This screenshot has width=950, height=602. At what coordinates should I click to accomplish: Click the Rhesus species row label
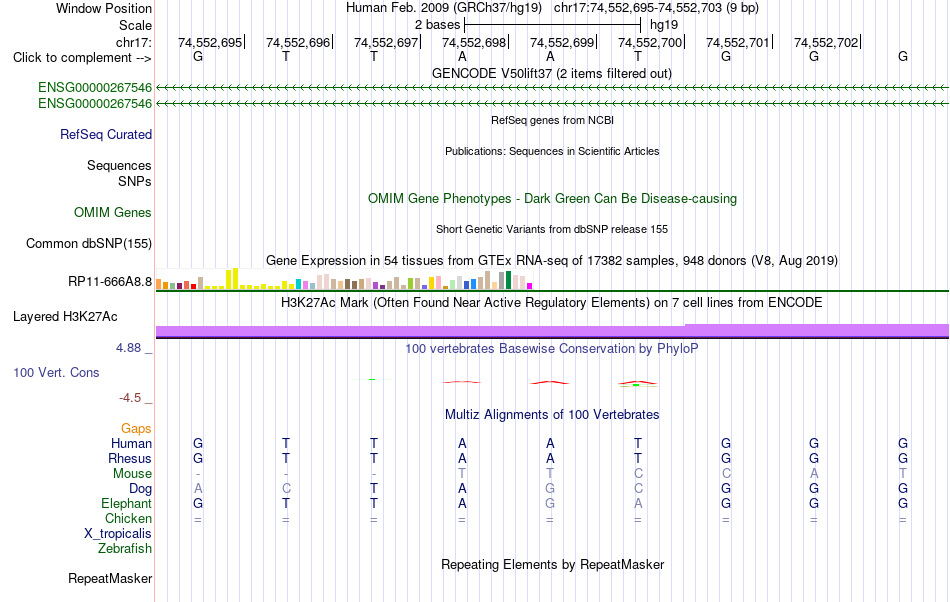click(130, 458)
